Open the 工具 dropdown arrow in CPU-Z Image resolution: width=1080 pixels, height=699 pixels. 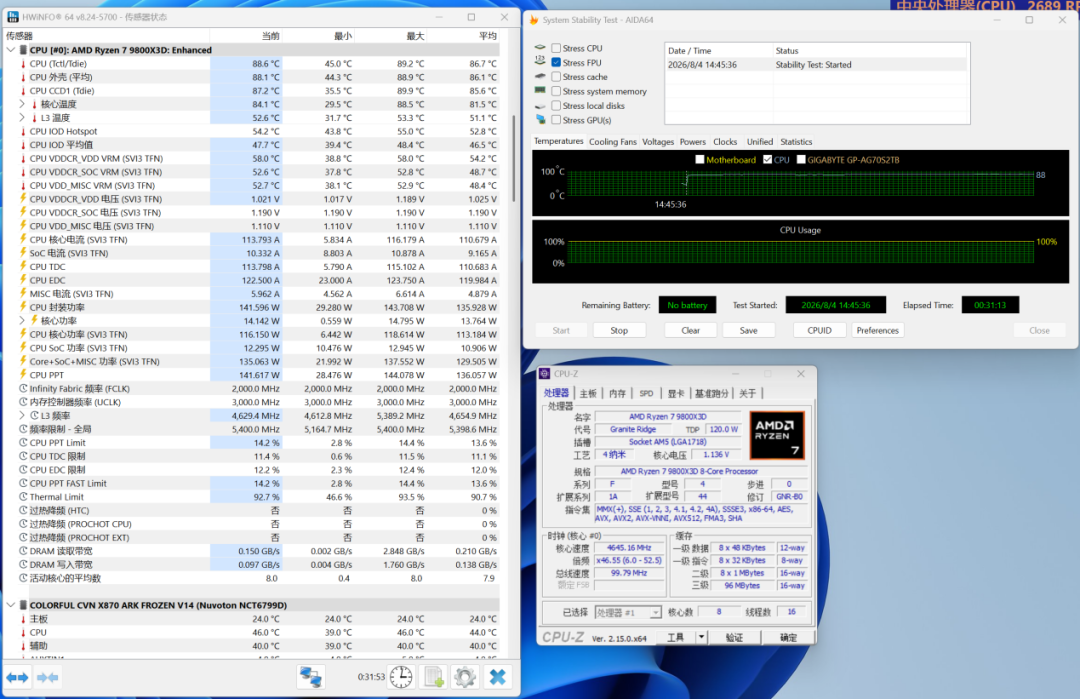click(x=701, y=637)
